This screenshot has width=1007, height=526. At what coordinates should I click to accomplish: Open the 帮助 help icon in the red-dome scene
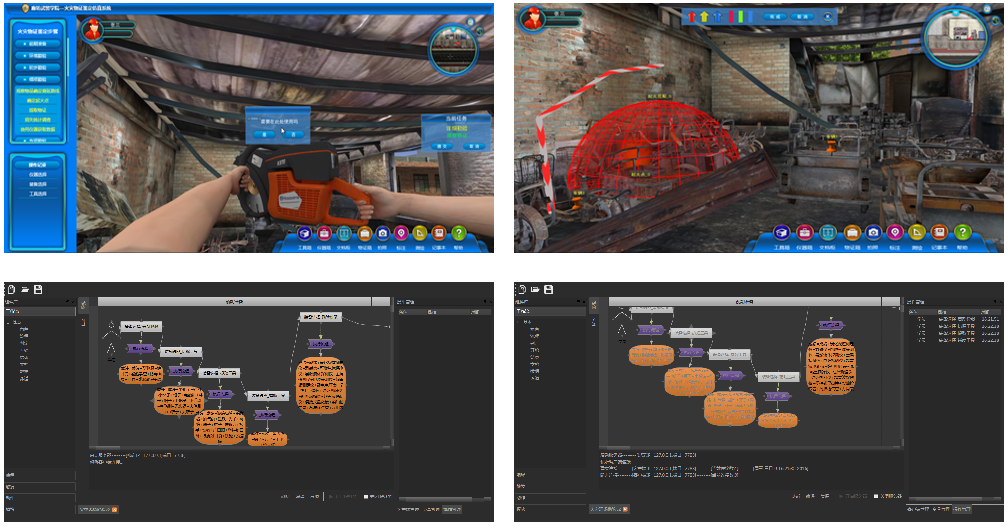point(963,233)
